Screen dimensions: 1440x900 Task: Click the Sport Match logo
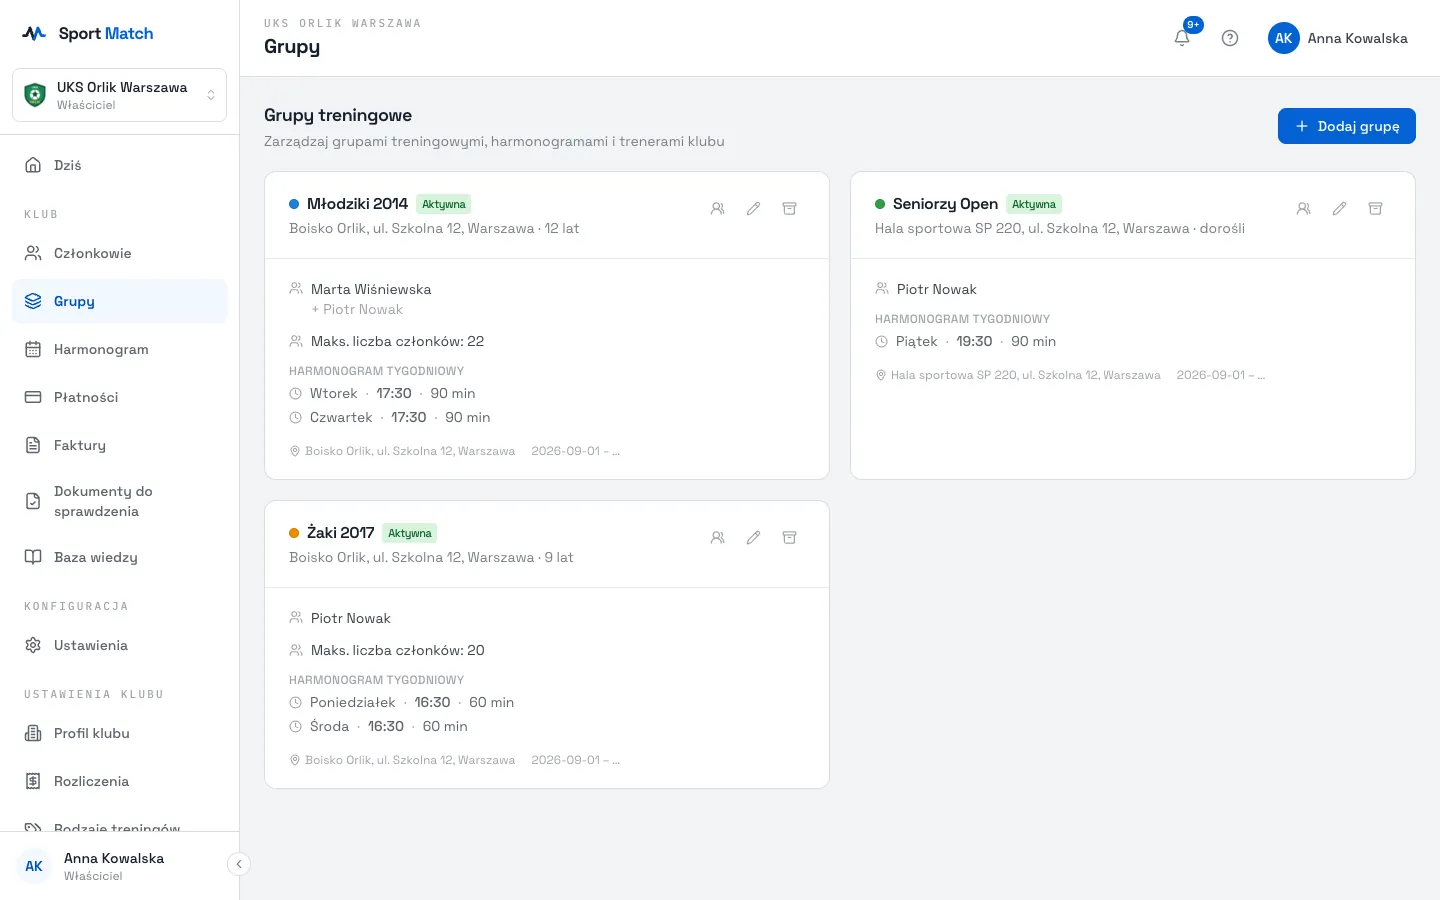point(88,33)
